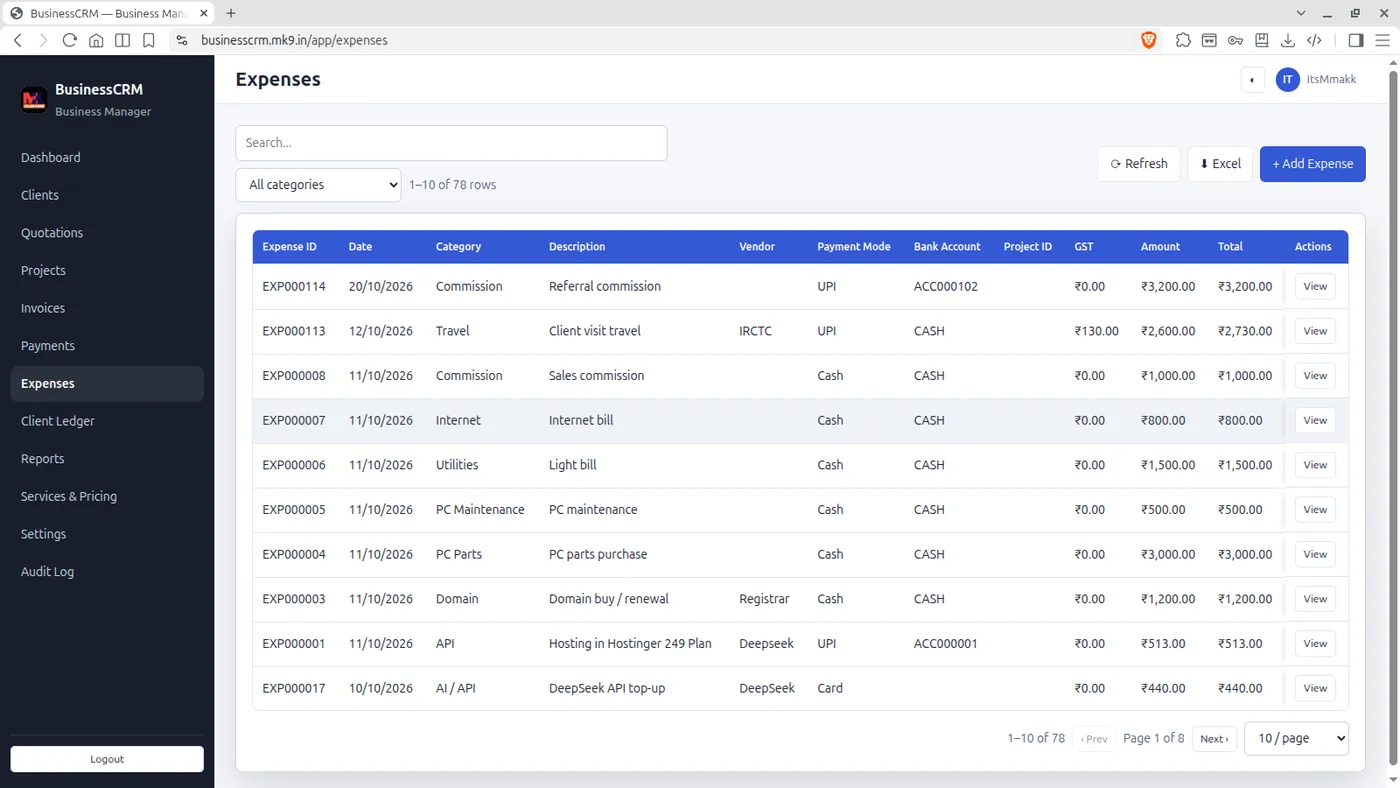Navigate to Invoices in the sidebar
This screenshot has height=788, width=1400.
[107, 308]
